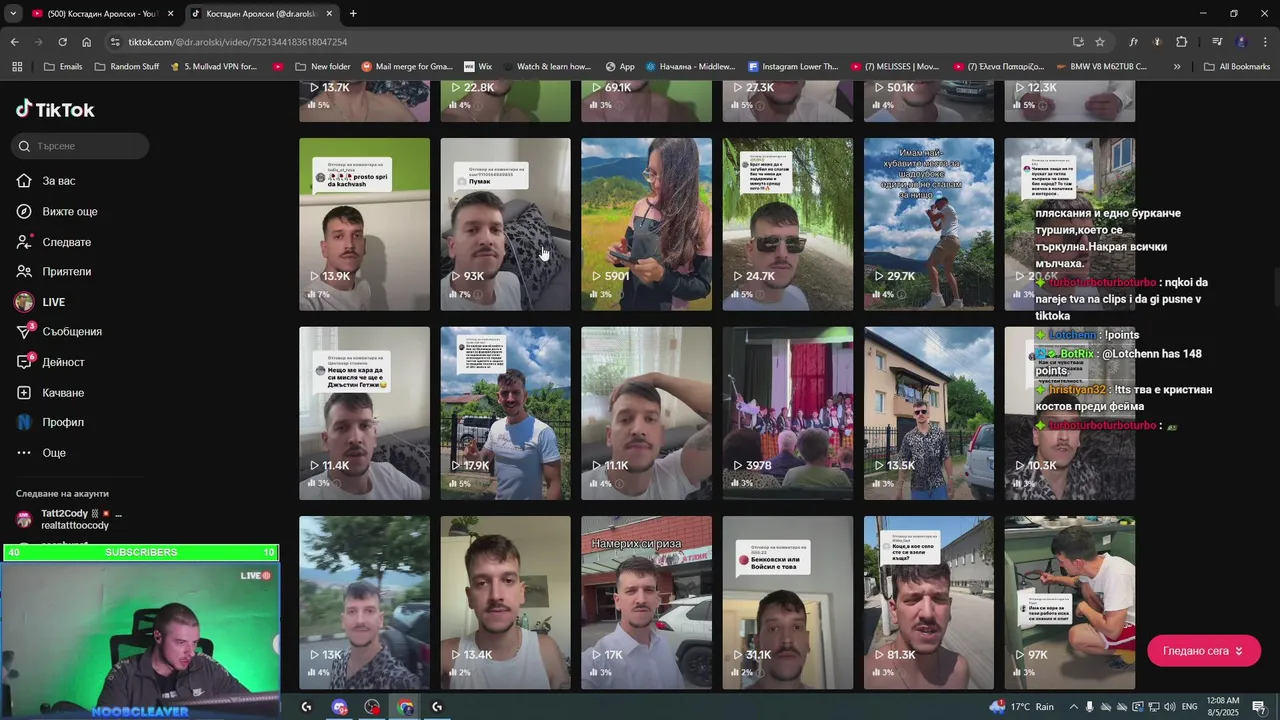1280x720 pixels.
Task: Open the video with 11.4K views
Action: point(364,413)
